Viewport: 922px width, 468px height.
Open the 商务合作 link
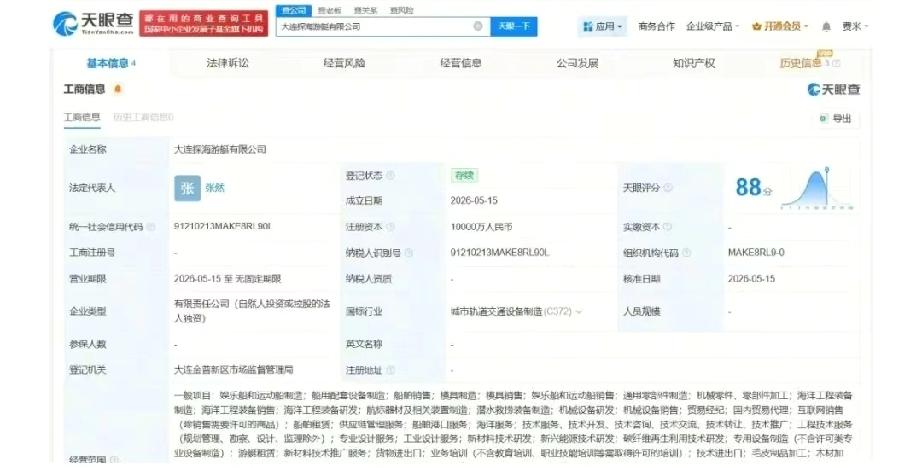coord(656,26)
